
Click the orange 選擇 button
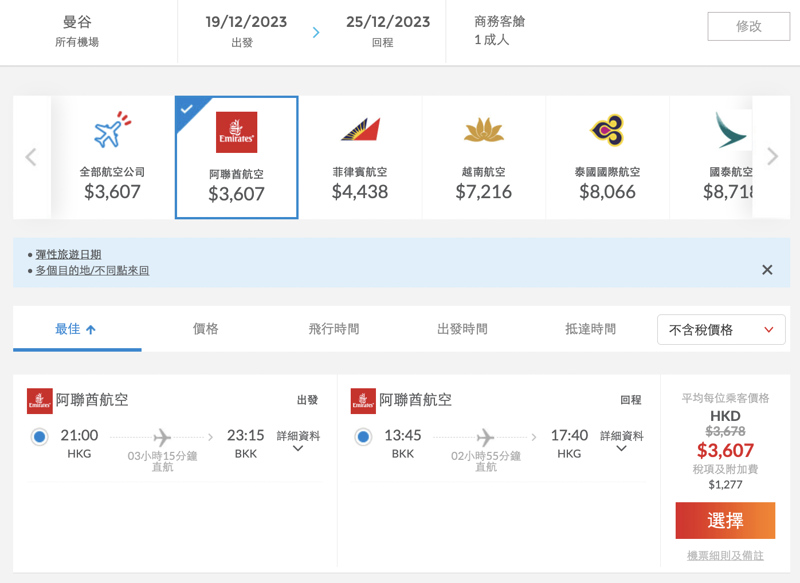point(725,520)
